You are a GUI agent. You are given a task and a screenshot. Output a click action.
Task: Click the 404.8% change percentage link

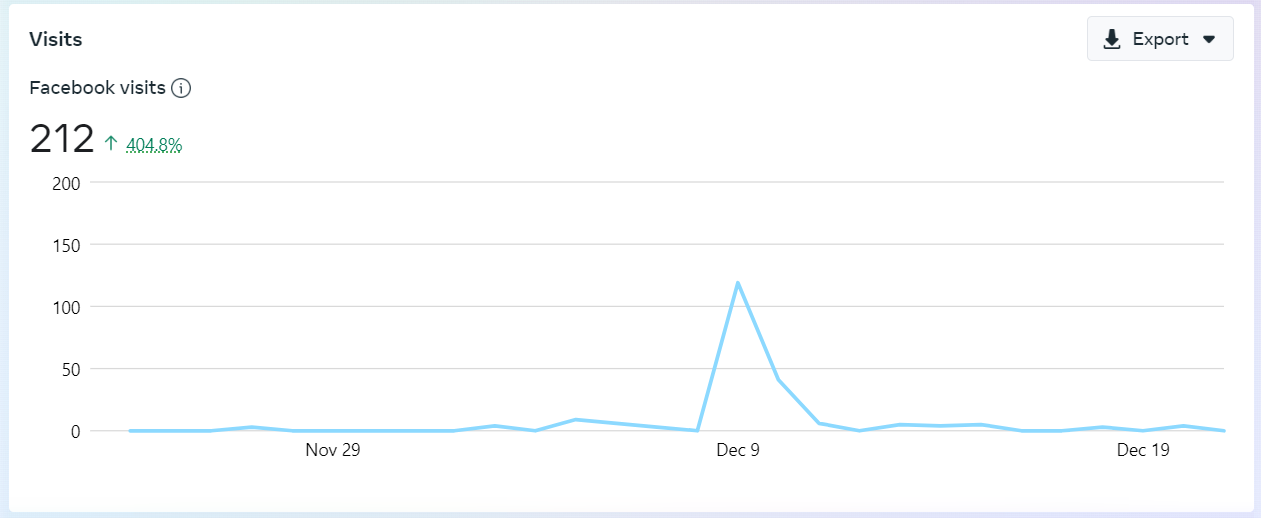click(x=154, y=145)
